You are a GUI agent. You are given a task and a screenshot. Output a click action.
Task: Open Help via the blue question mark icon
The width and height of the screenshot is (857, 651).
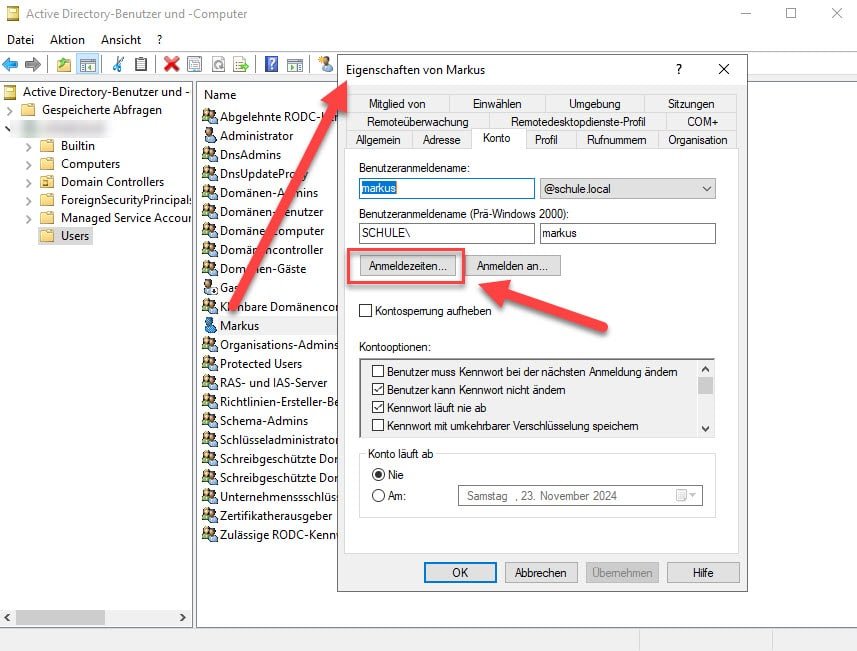pyautogui.click(x=273, y=63)
